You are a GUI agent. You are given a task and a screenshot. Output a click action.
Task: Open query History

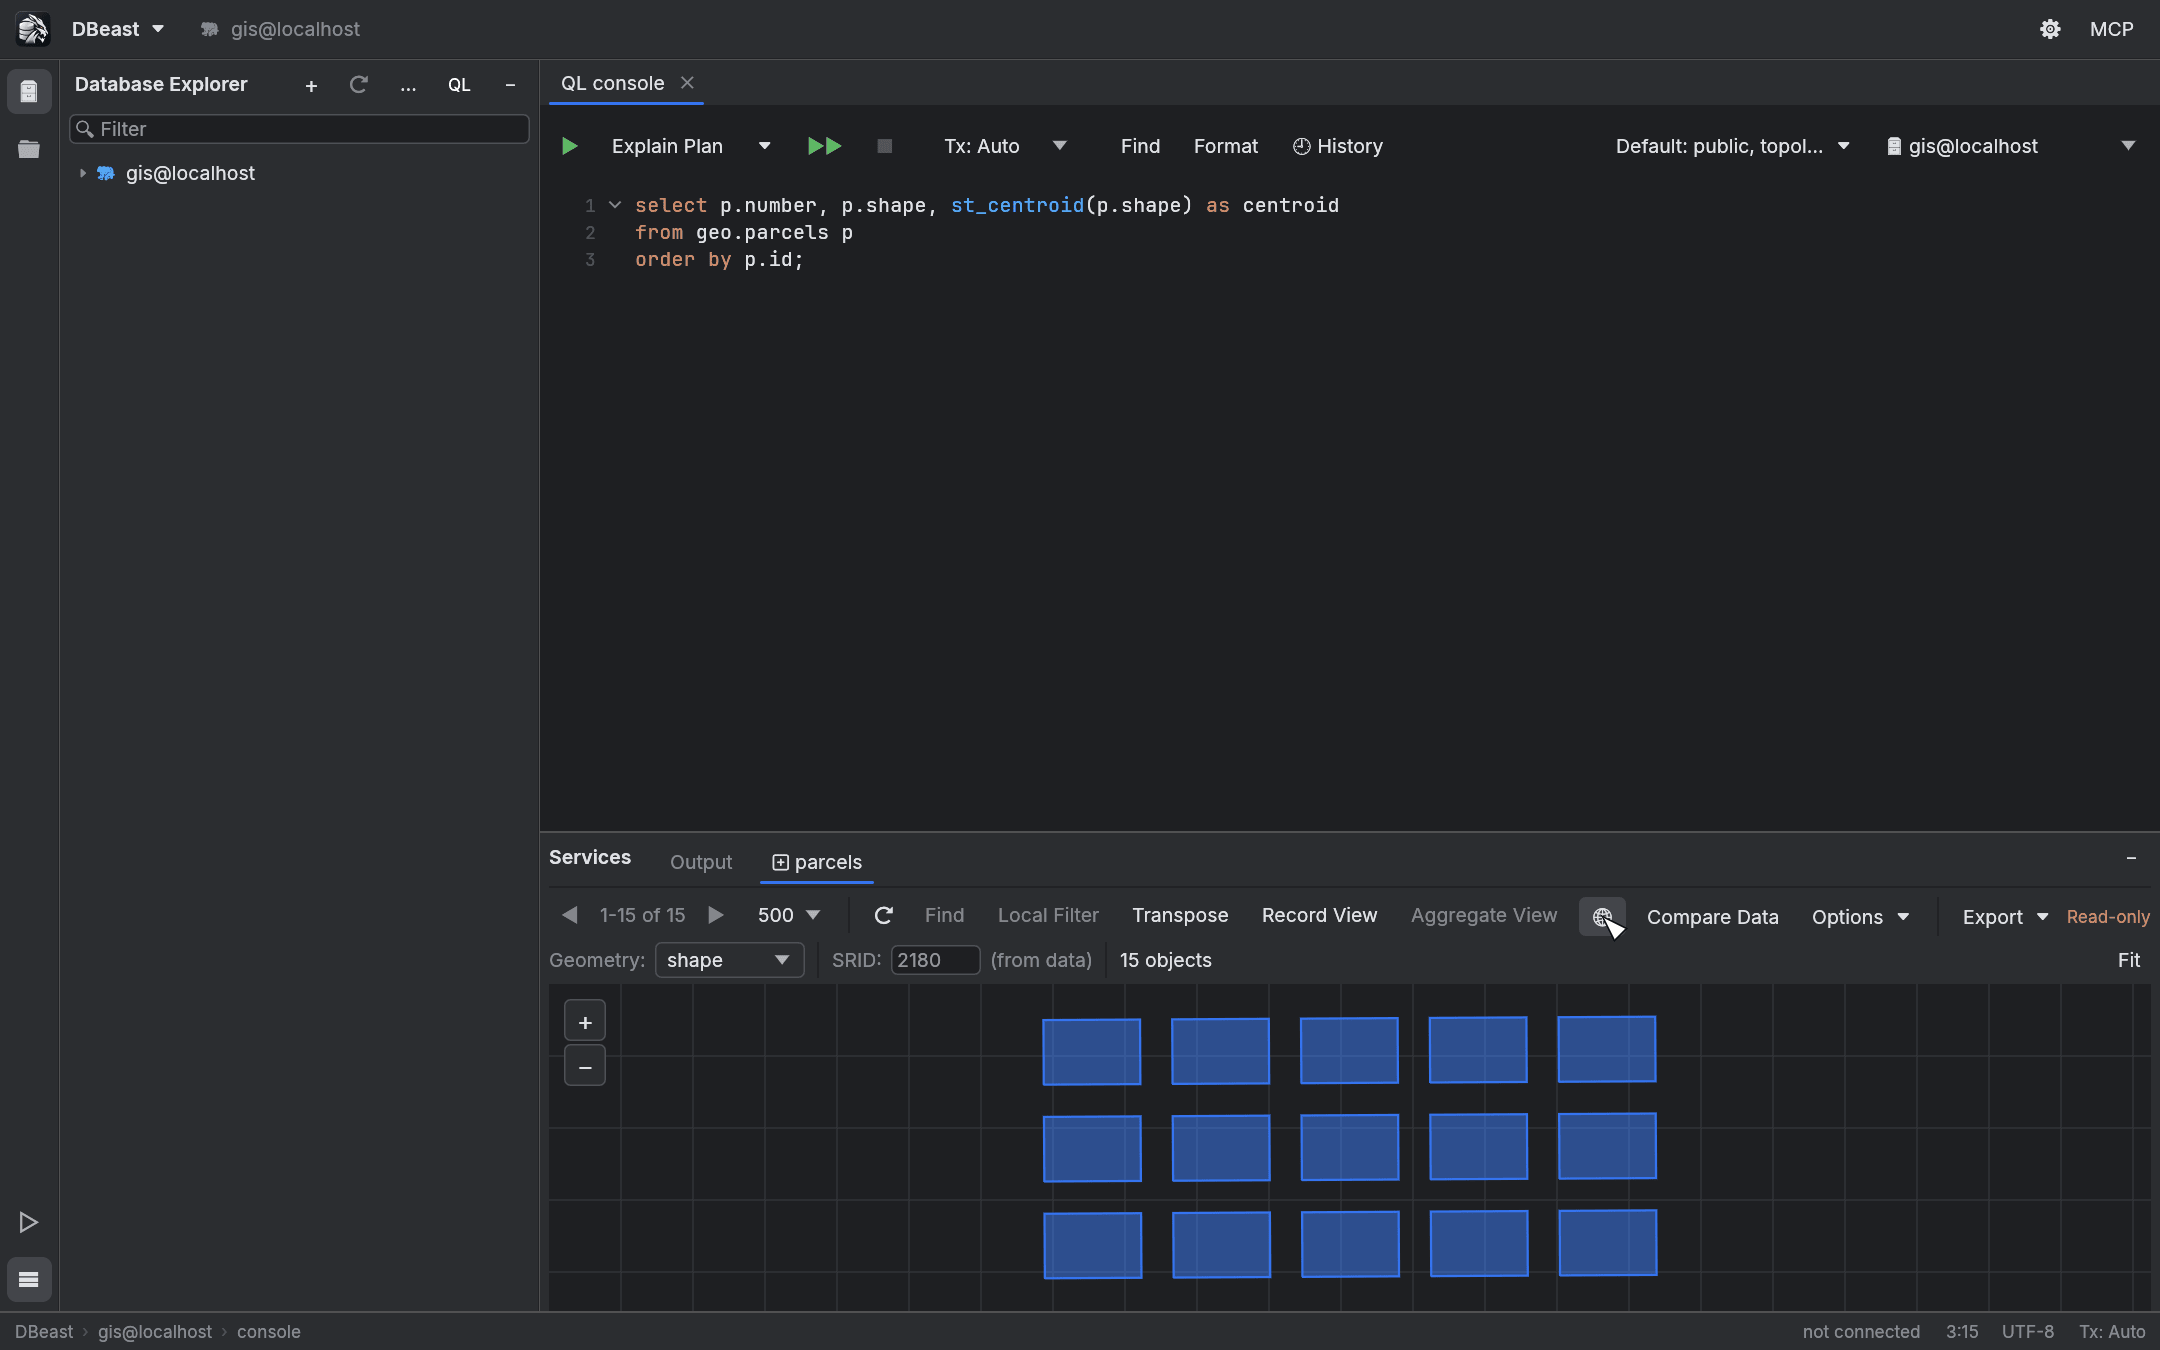point(1338,146)
